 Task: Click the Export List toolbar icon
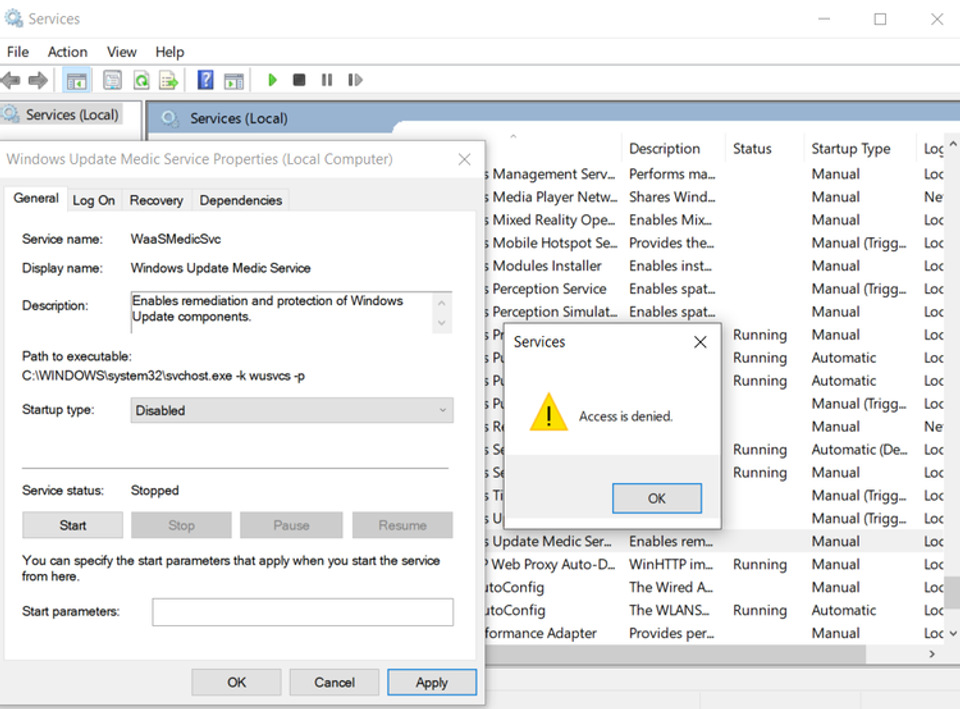click(168, 80)
